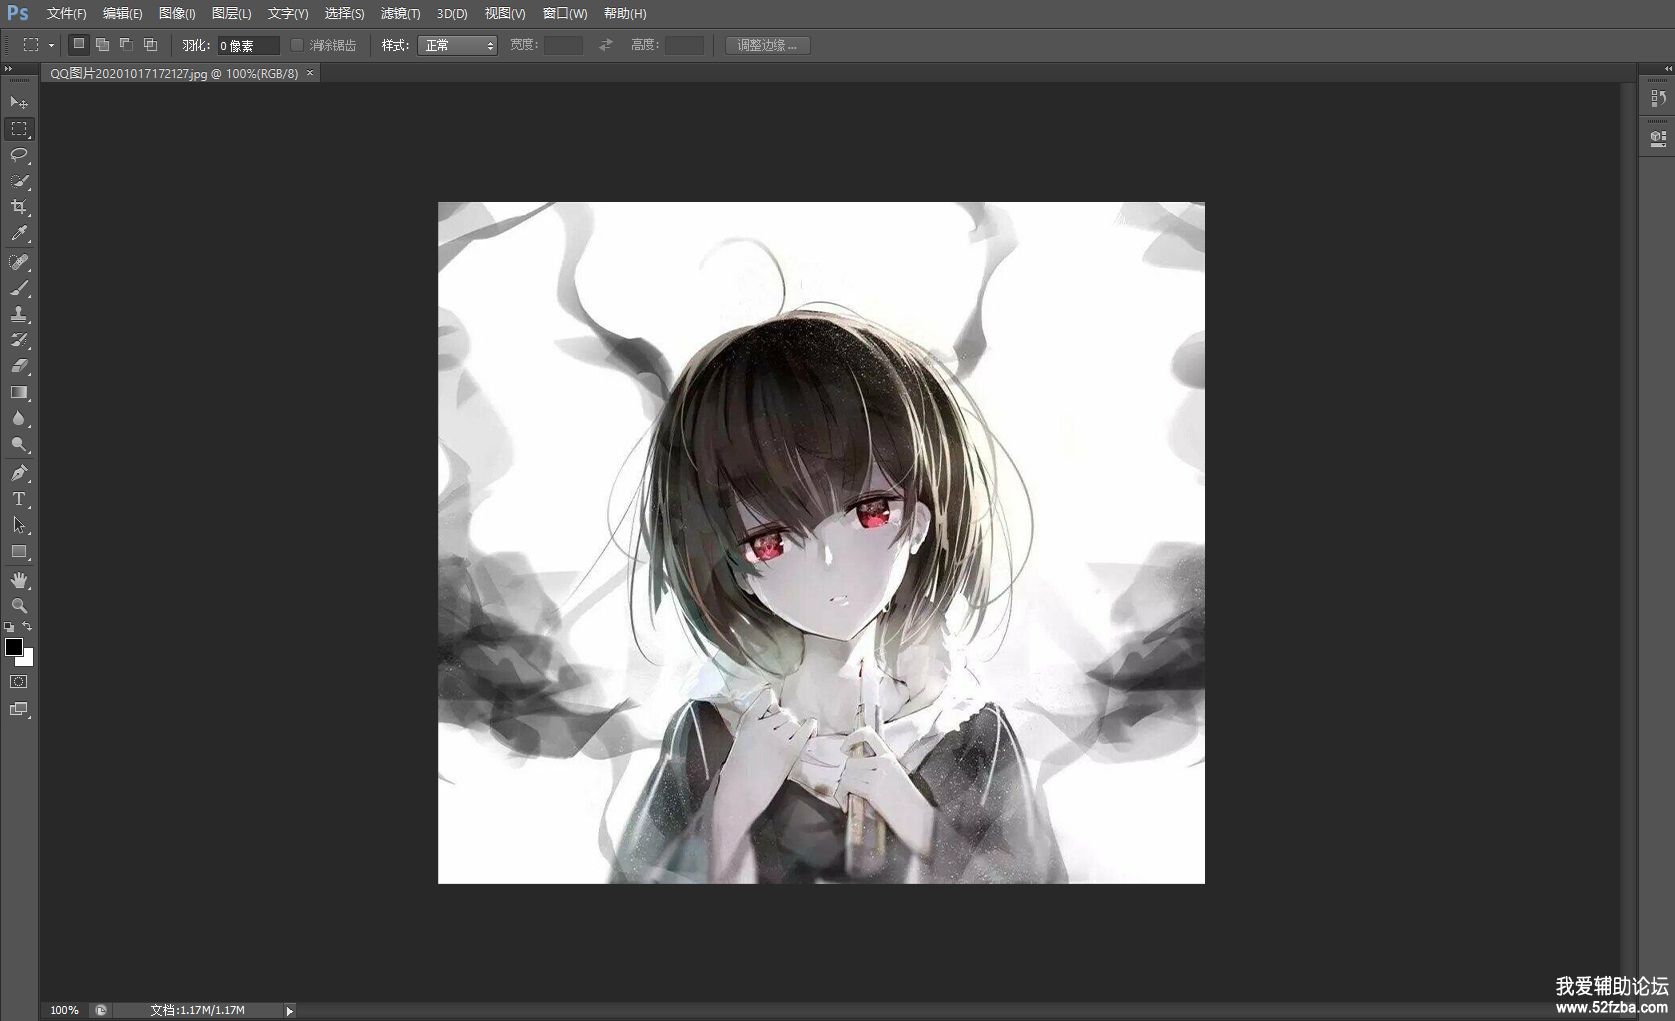Pick the Zoom magnifier tool
Viewport: 1675px width, 1021px height.
click(19, 606)
